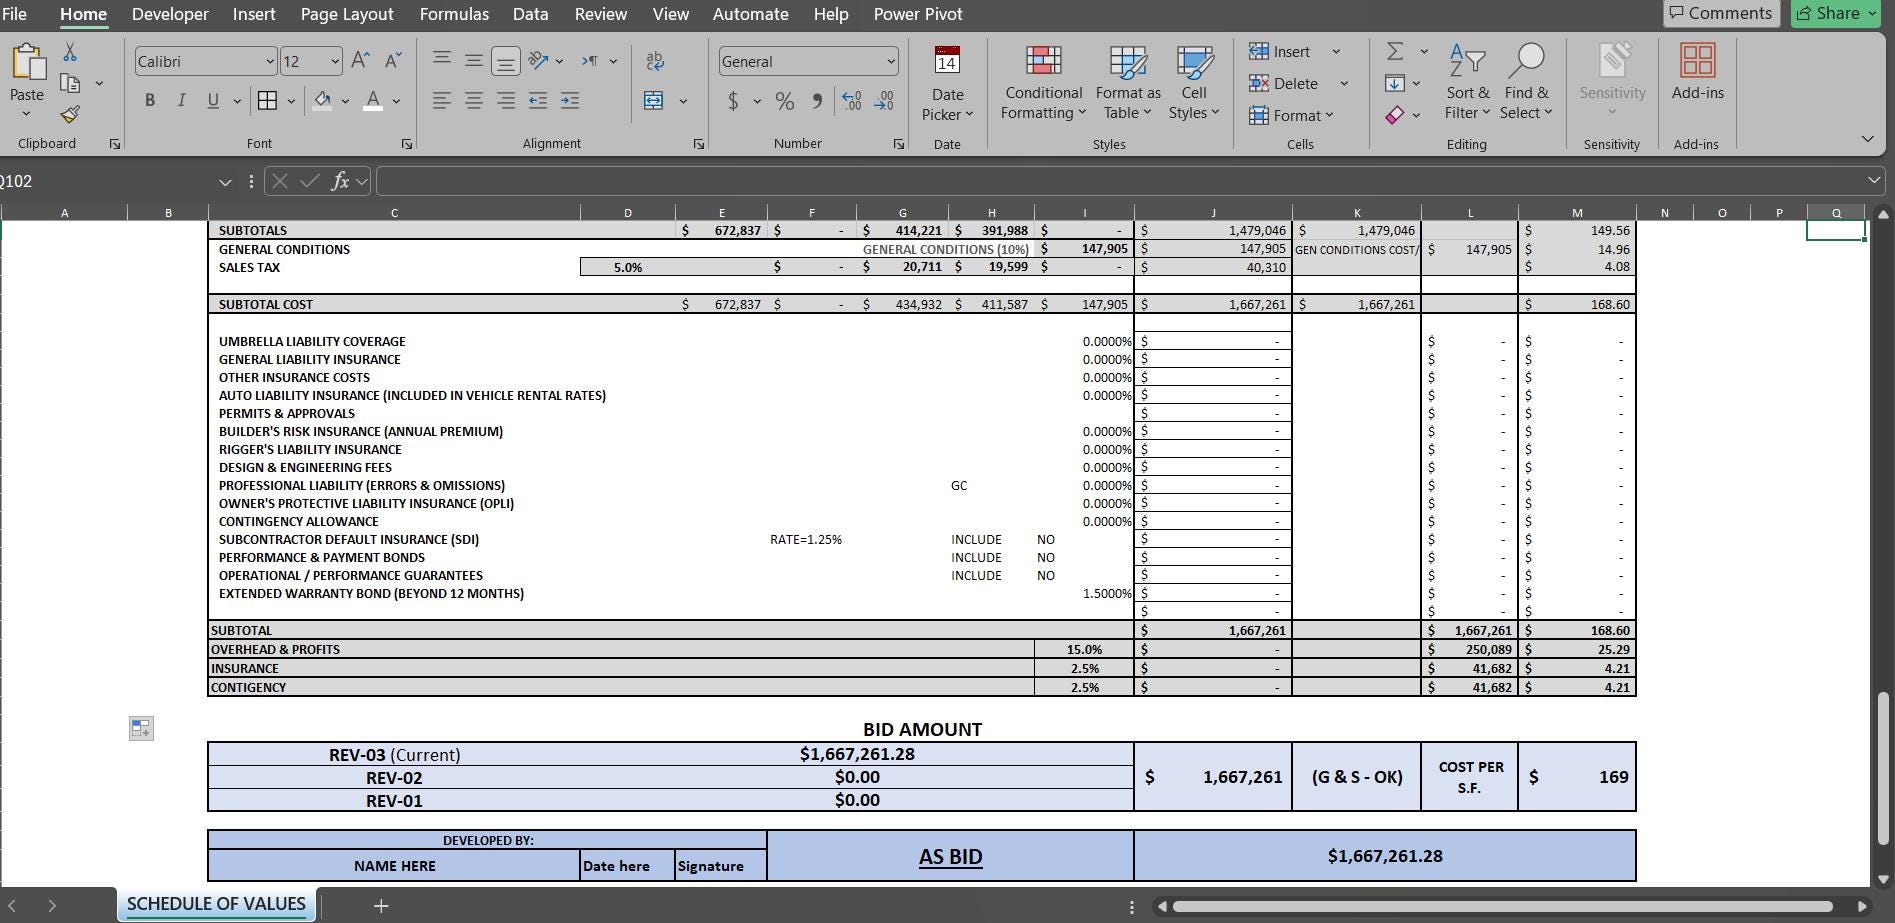
Task: Open Sort & Filter menu
Action: tap(1467, 83)
